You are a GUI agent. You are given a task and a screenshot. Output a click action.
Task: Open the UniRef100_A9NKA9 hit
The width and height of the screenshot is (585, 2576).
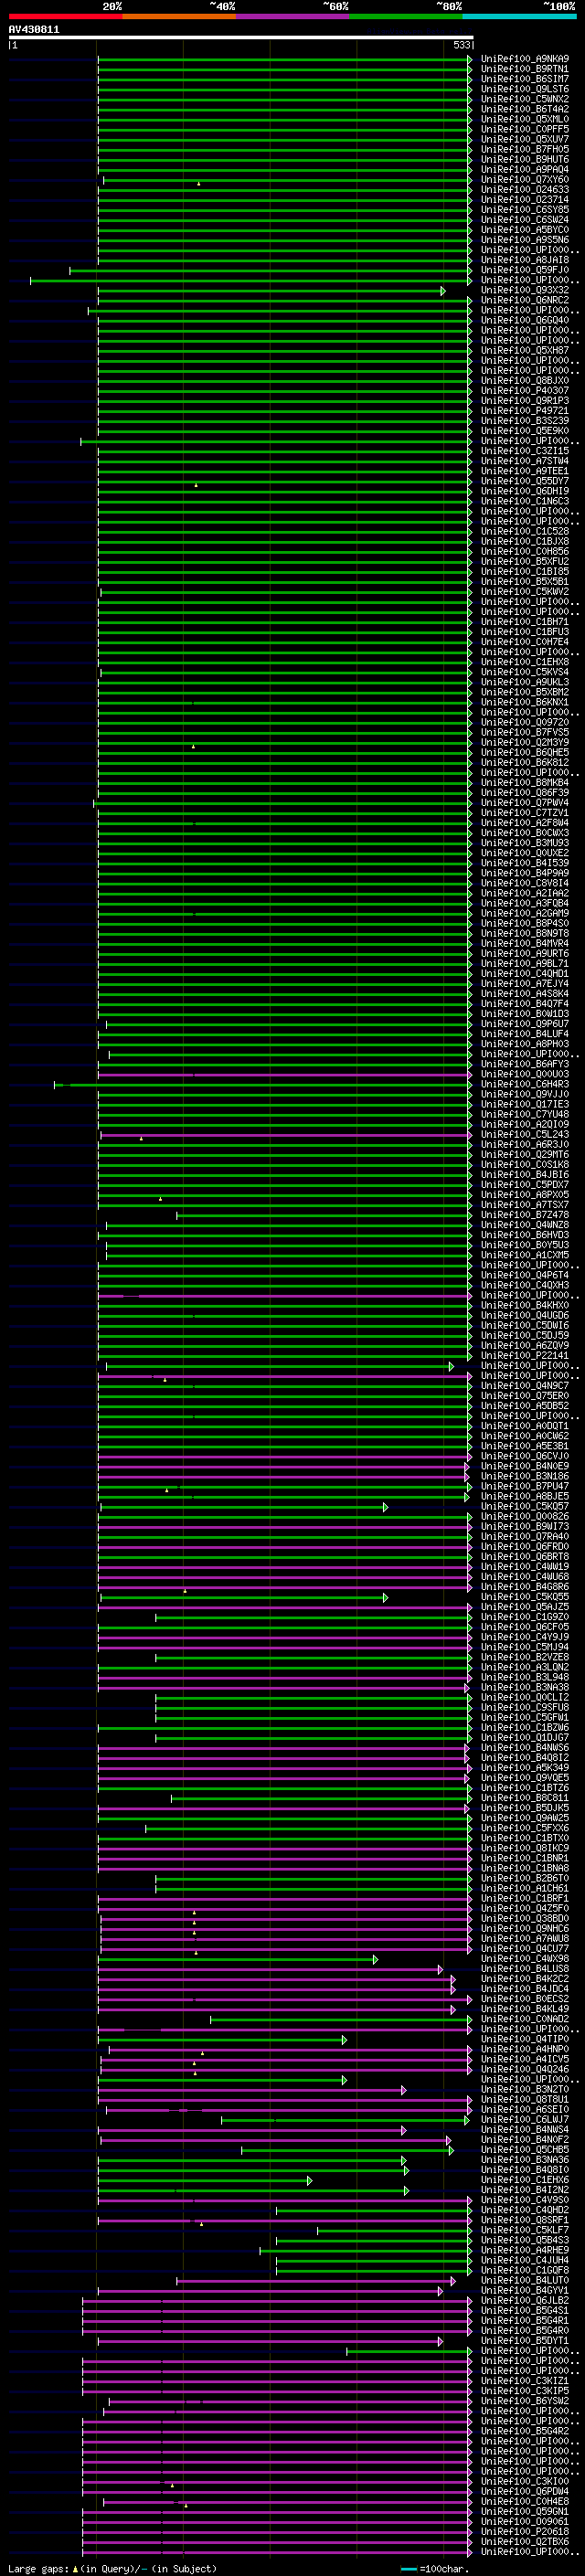525,59
